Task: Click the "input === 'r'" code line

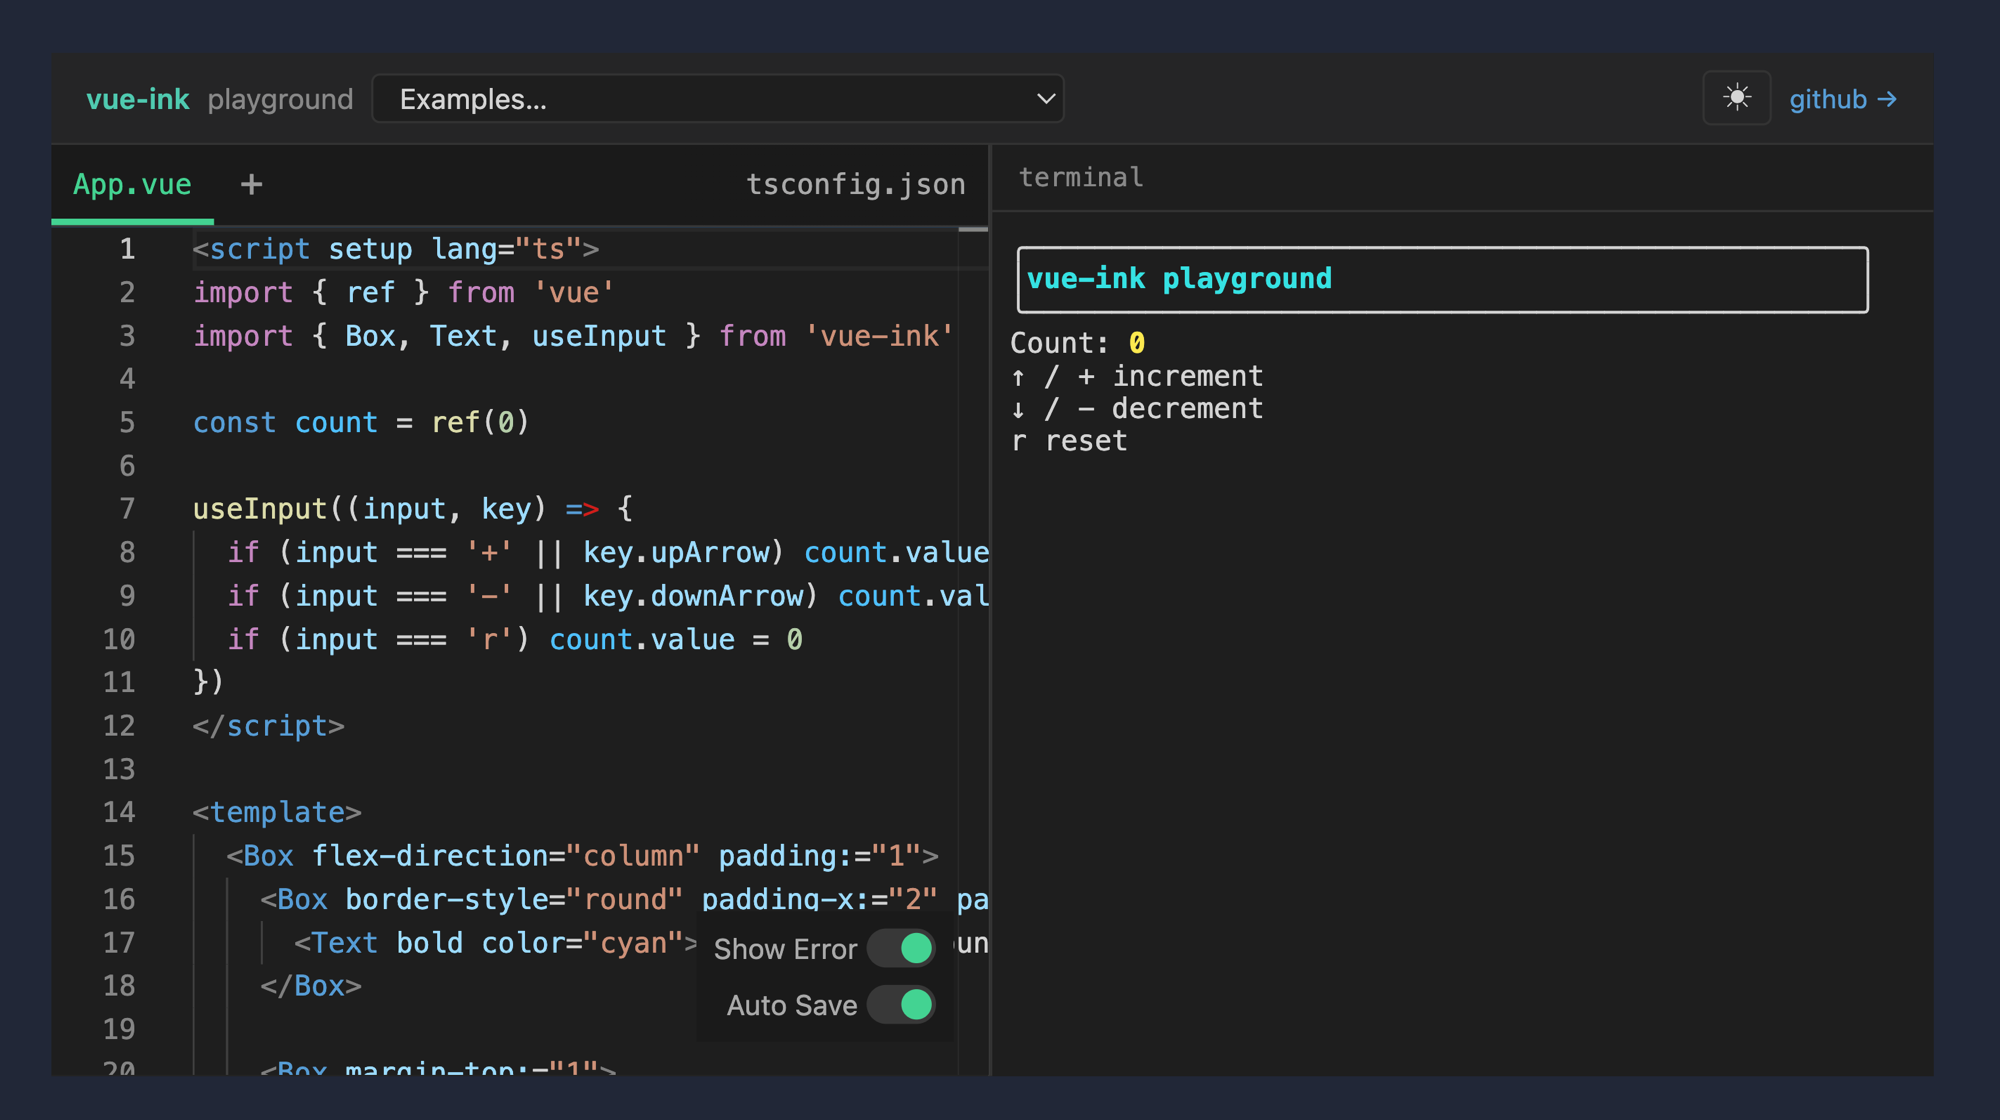Action: tap(515, 639)
